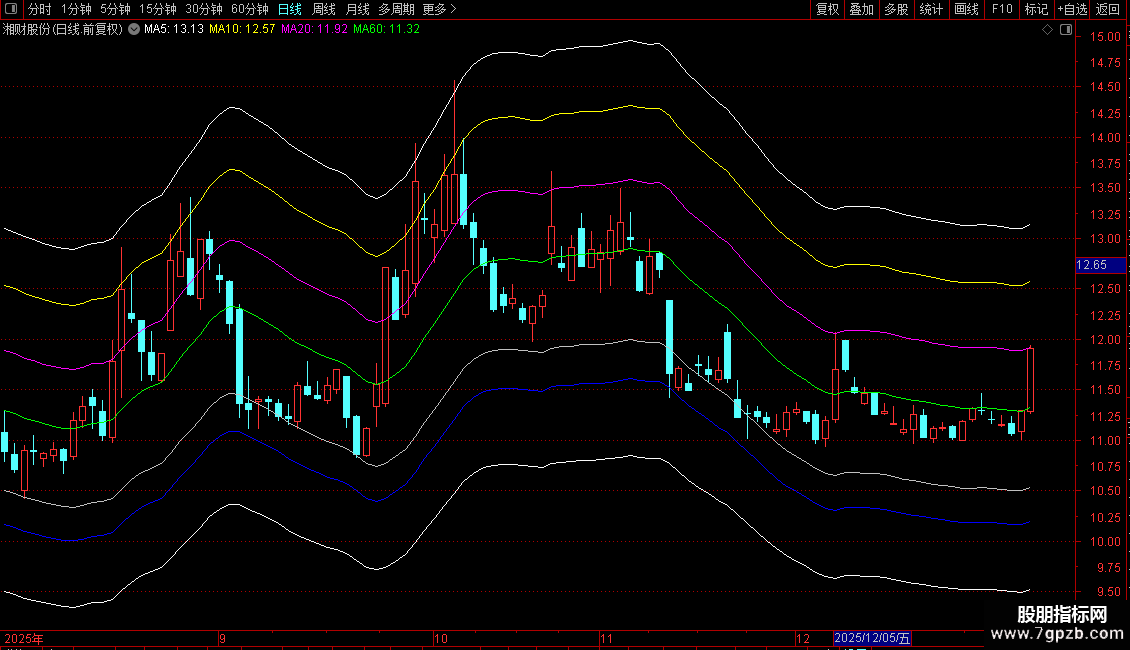Click the 标记 mark button
1130x650 pixels.
click(x=1036, y=9)
